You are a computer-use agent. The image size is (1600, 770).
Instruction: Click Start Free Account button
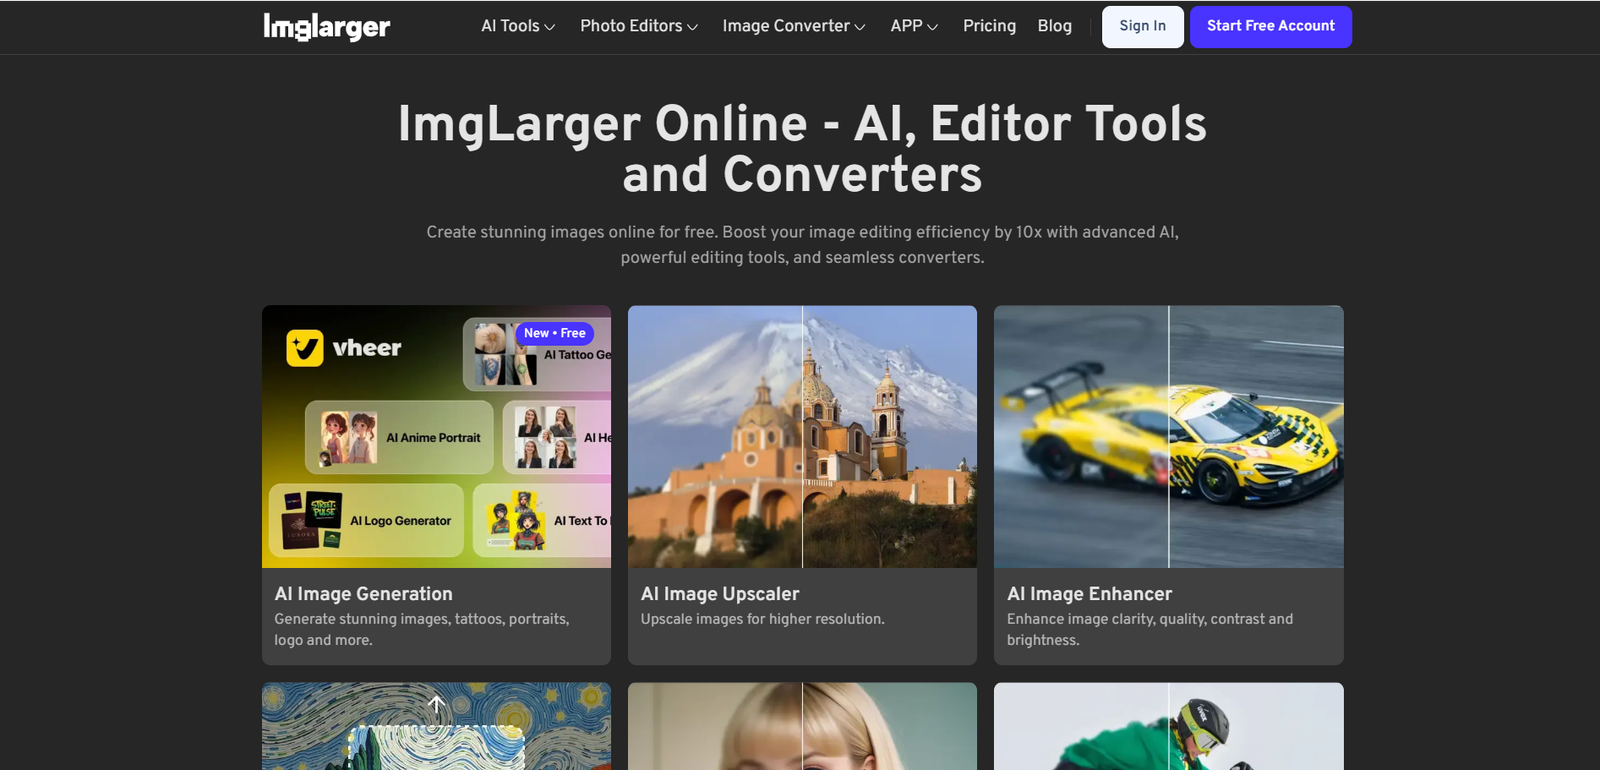1270,27
